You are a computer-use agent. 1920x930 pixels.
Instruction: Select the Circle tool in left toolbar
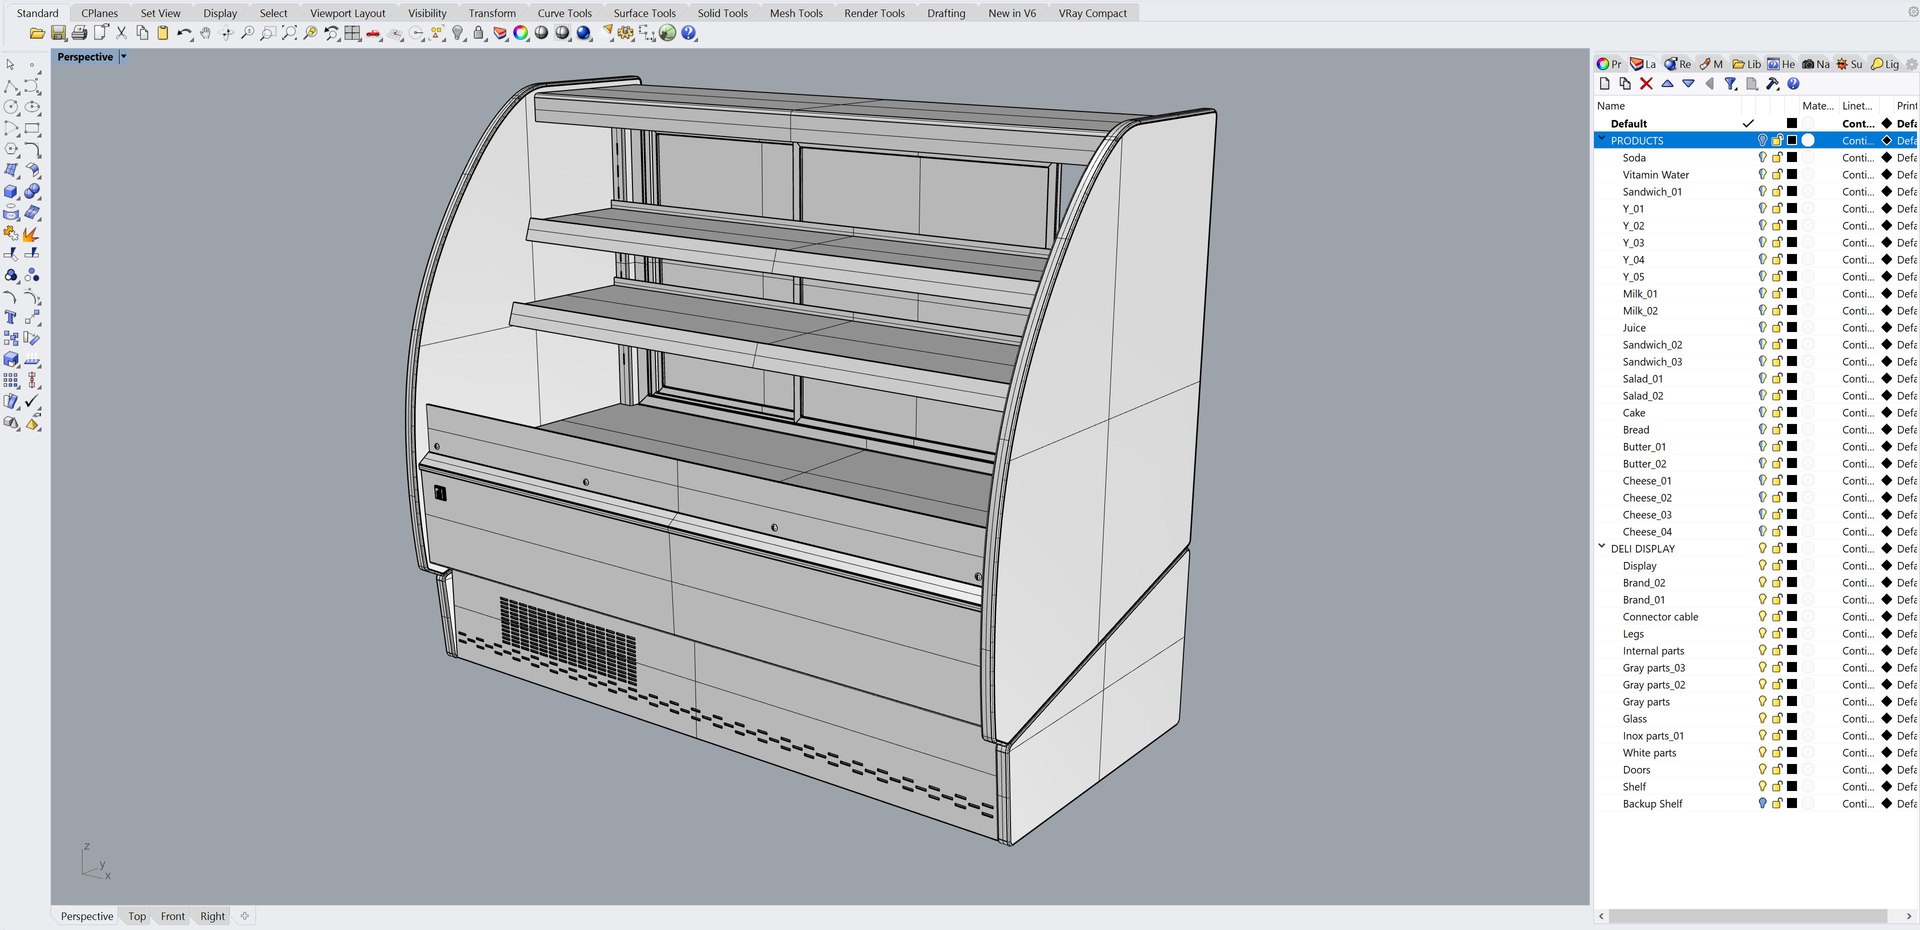[11, 107]
